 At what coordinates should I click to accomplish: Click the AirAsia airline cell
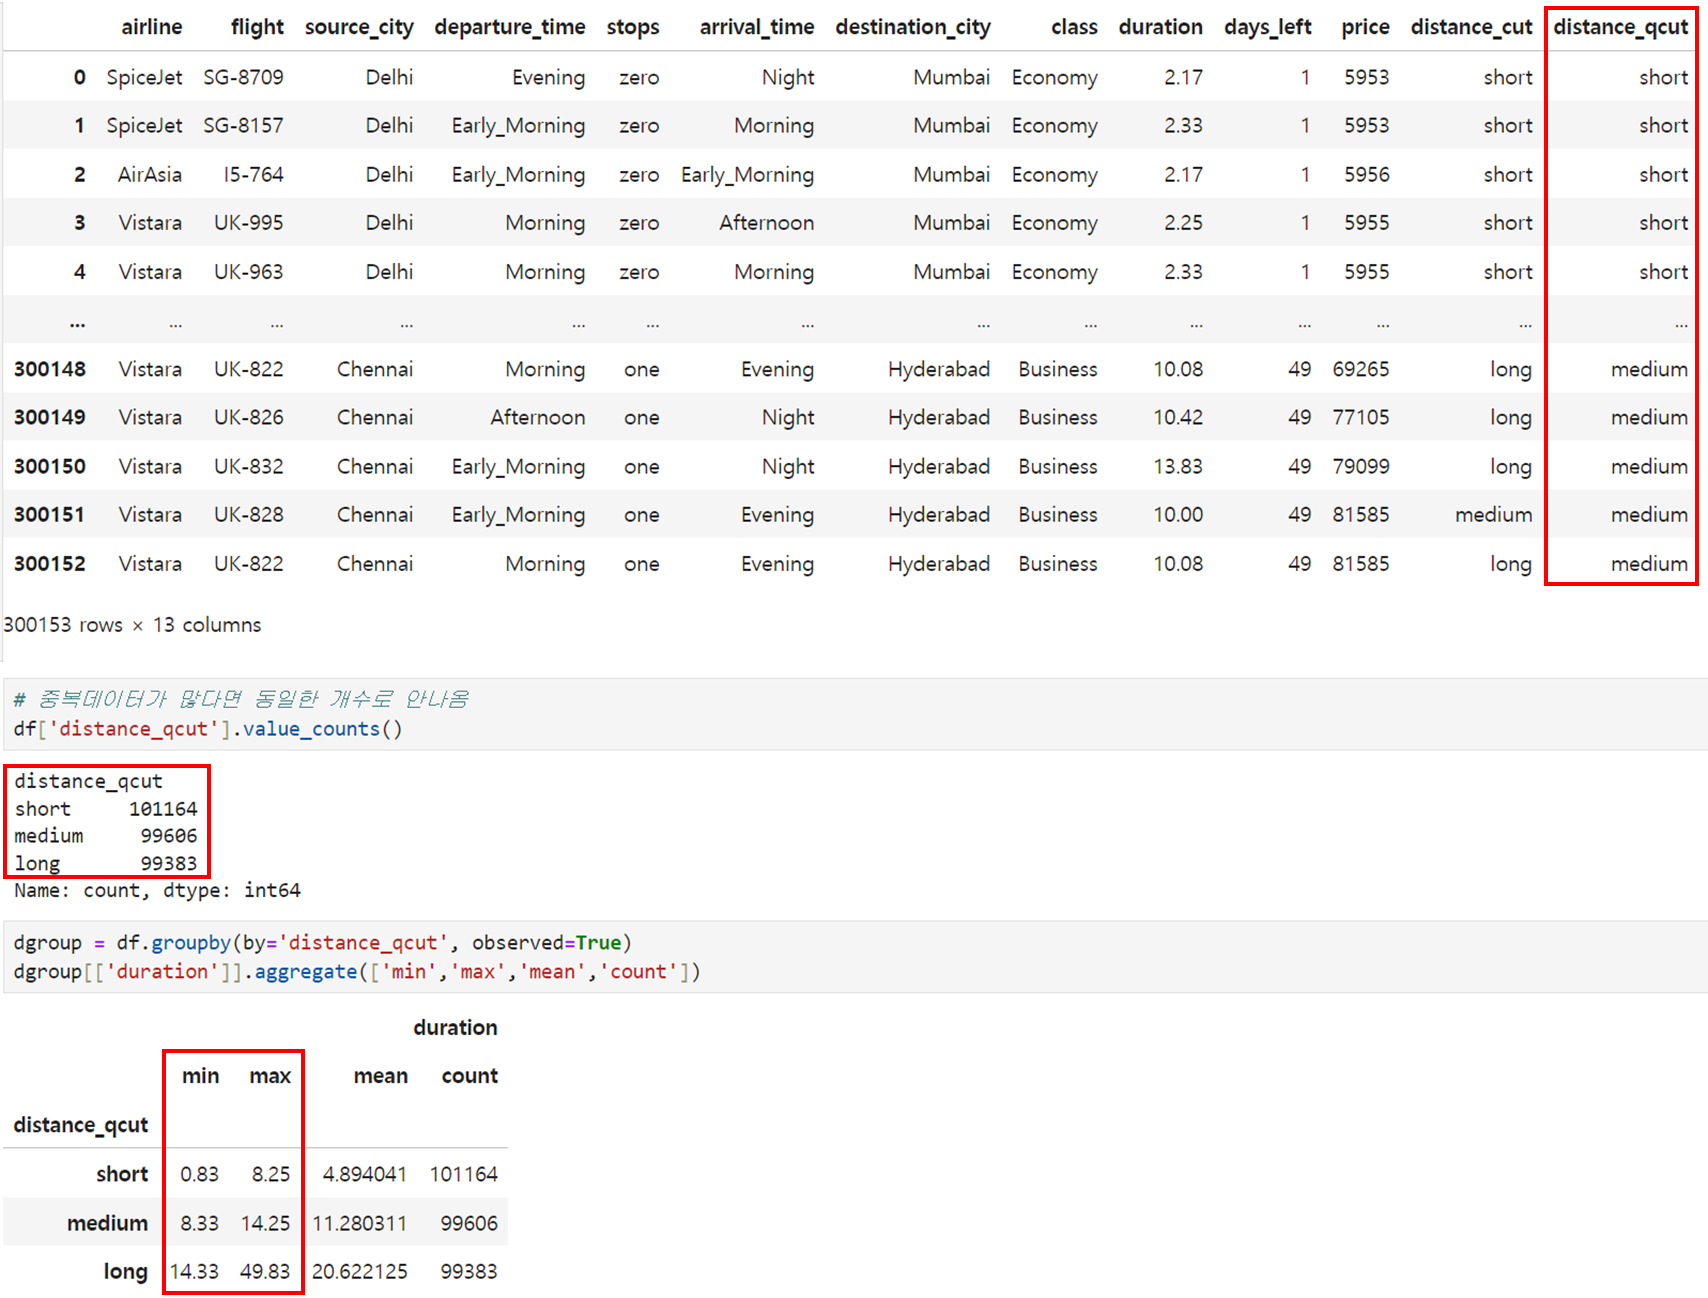pyautogui.click(x=150, y=174)
